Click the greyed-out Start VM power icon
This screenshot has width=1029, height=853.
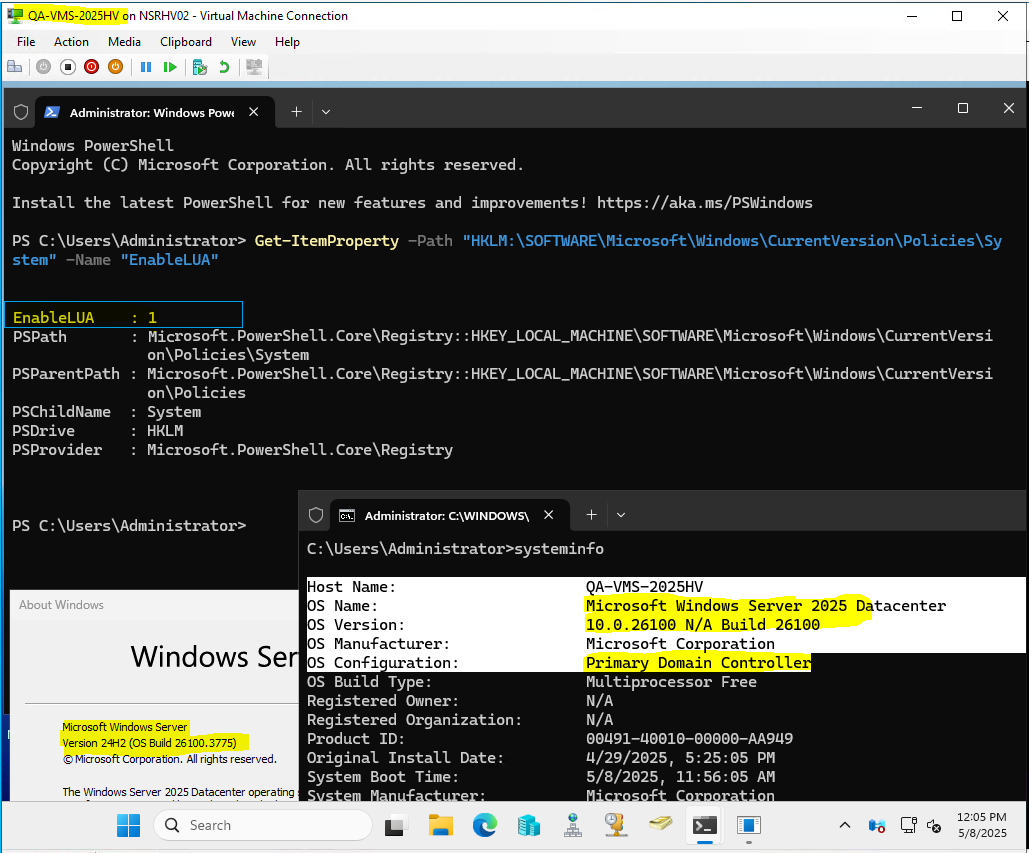(x=43, y=67)
